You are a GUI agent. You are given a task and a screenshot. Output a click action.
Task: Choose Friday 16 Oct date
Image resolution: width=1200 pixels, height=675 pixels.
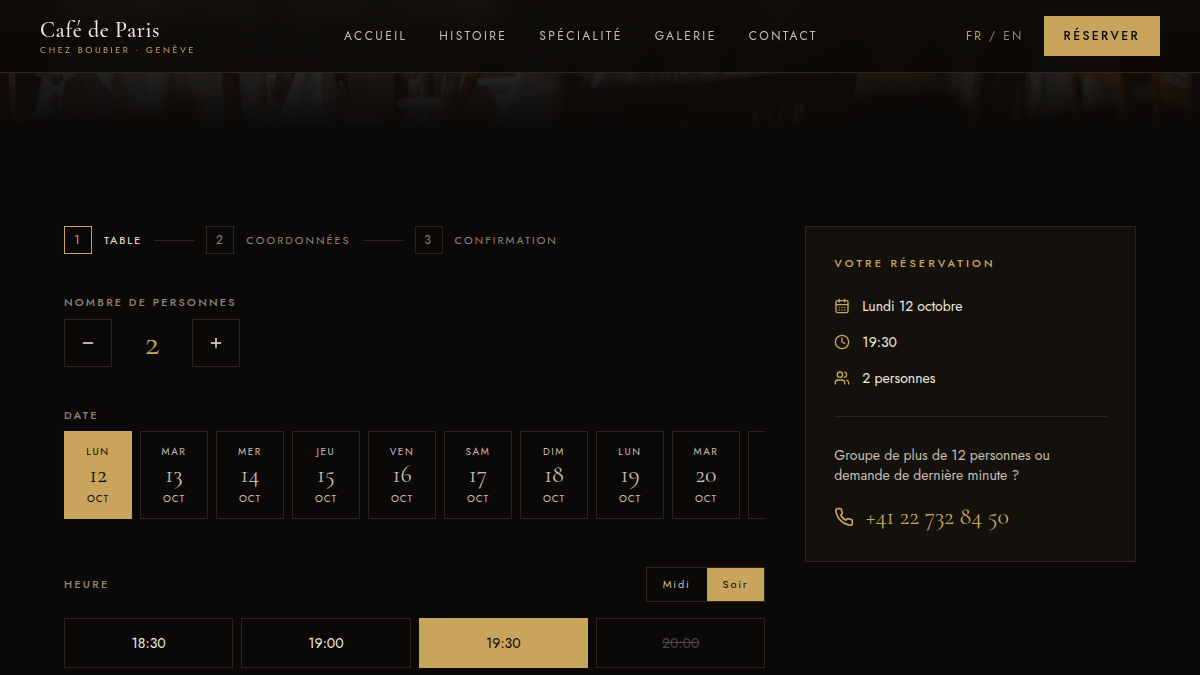(x=402, y=475)
